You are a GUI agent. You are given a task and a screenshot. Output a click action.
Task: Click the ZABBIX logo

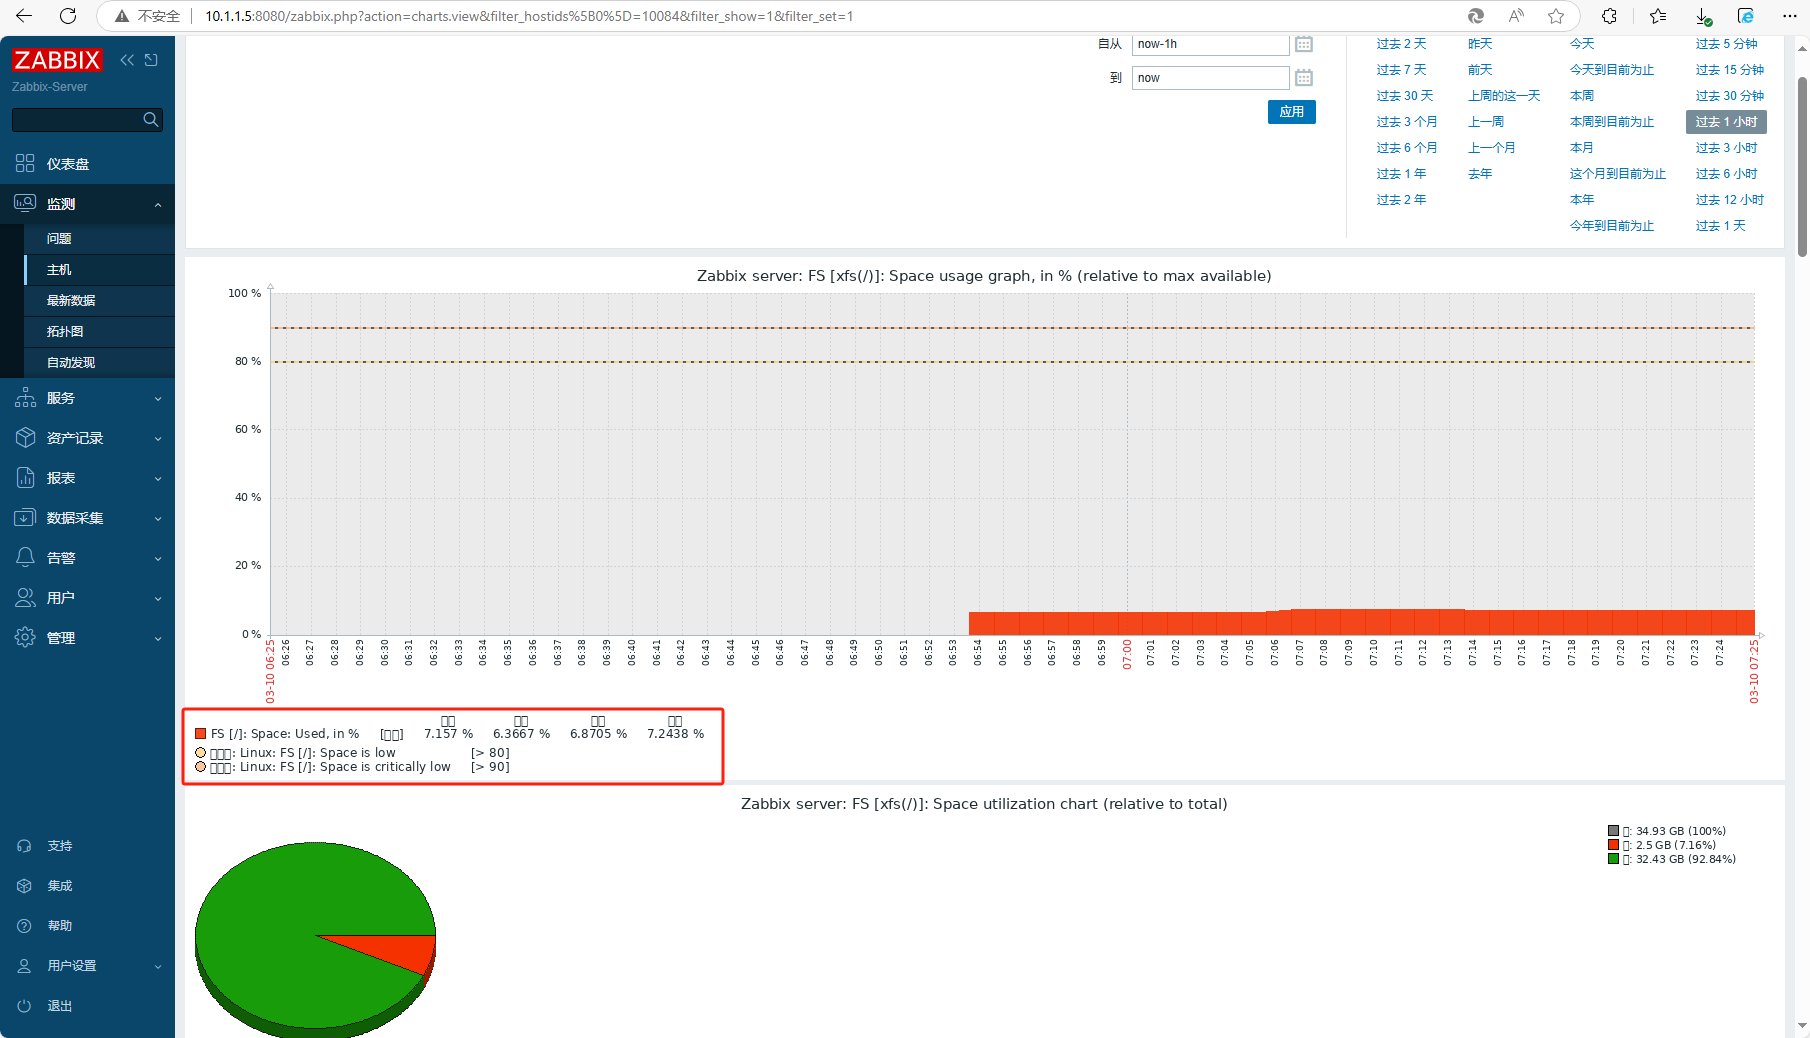pyautogui.click(x=57, y=60)
